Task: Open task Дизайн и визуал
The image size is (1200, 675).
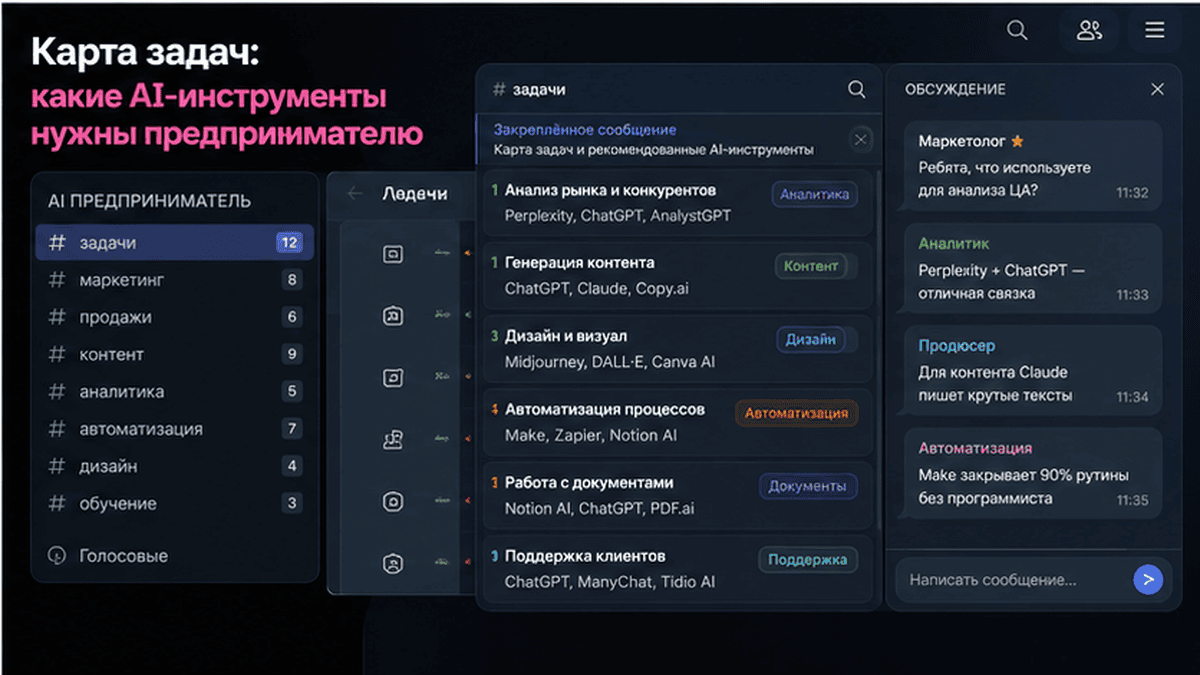Action: [x=678, y=349]
